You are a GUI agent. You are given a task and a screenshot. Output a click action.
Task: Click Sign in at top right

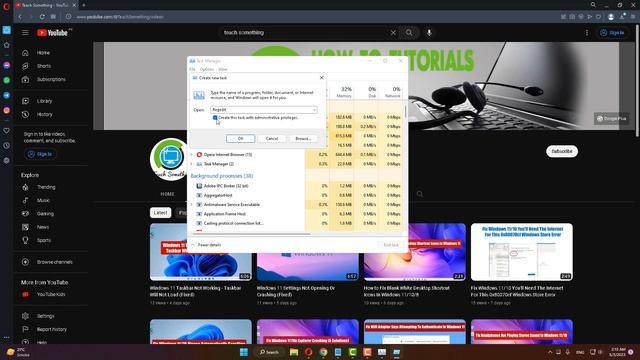tap(611, 33)
